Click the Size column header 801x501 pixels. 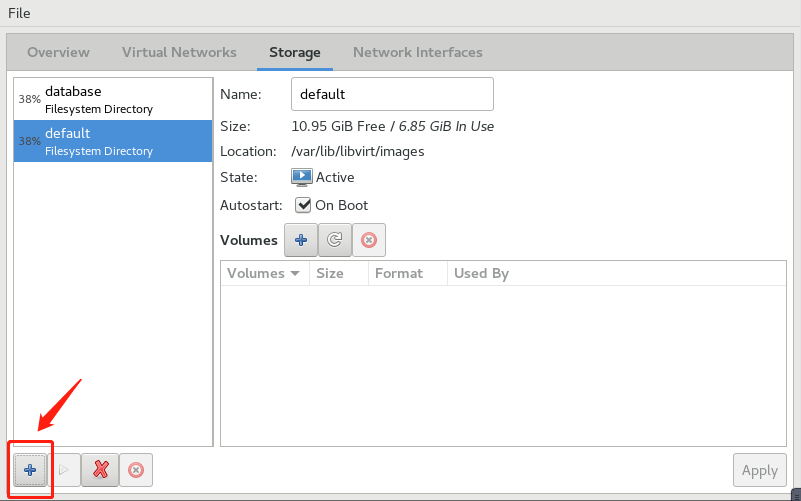tap(330, 273)
